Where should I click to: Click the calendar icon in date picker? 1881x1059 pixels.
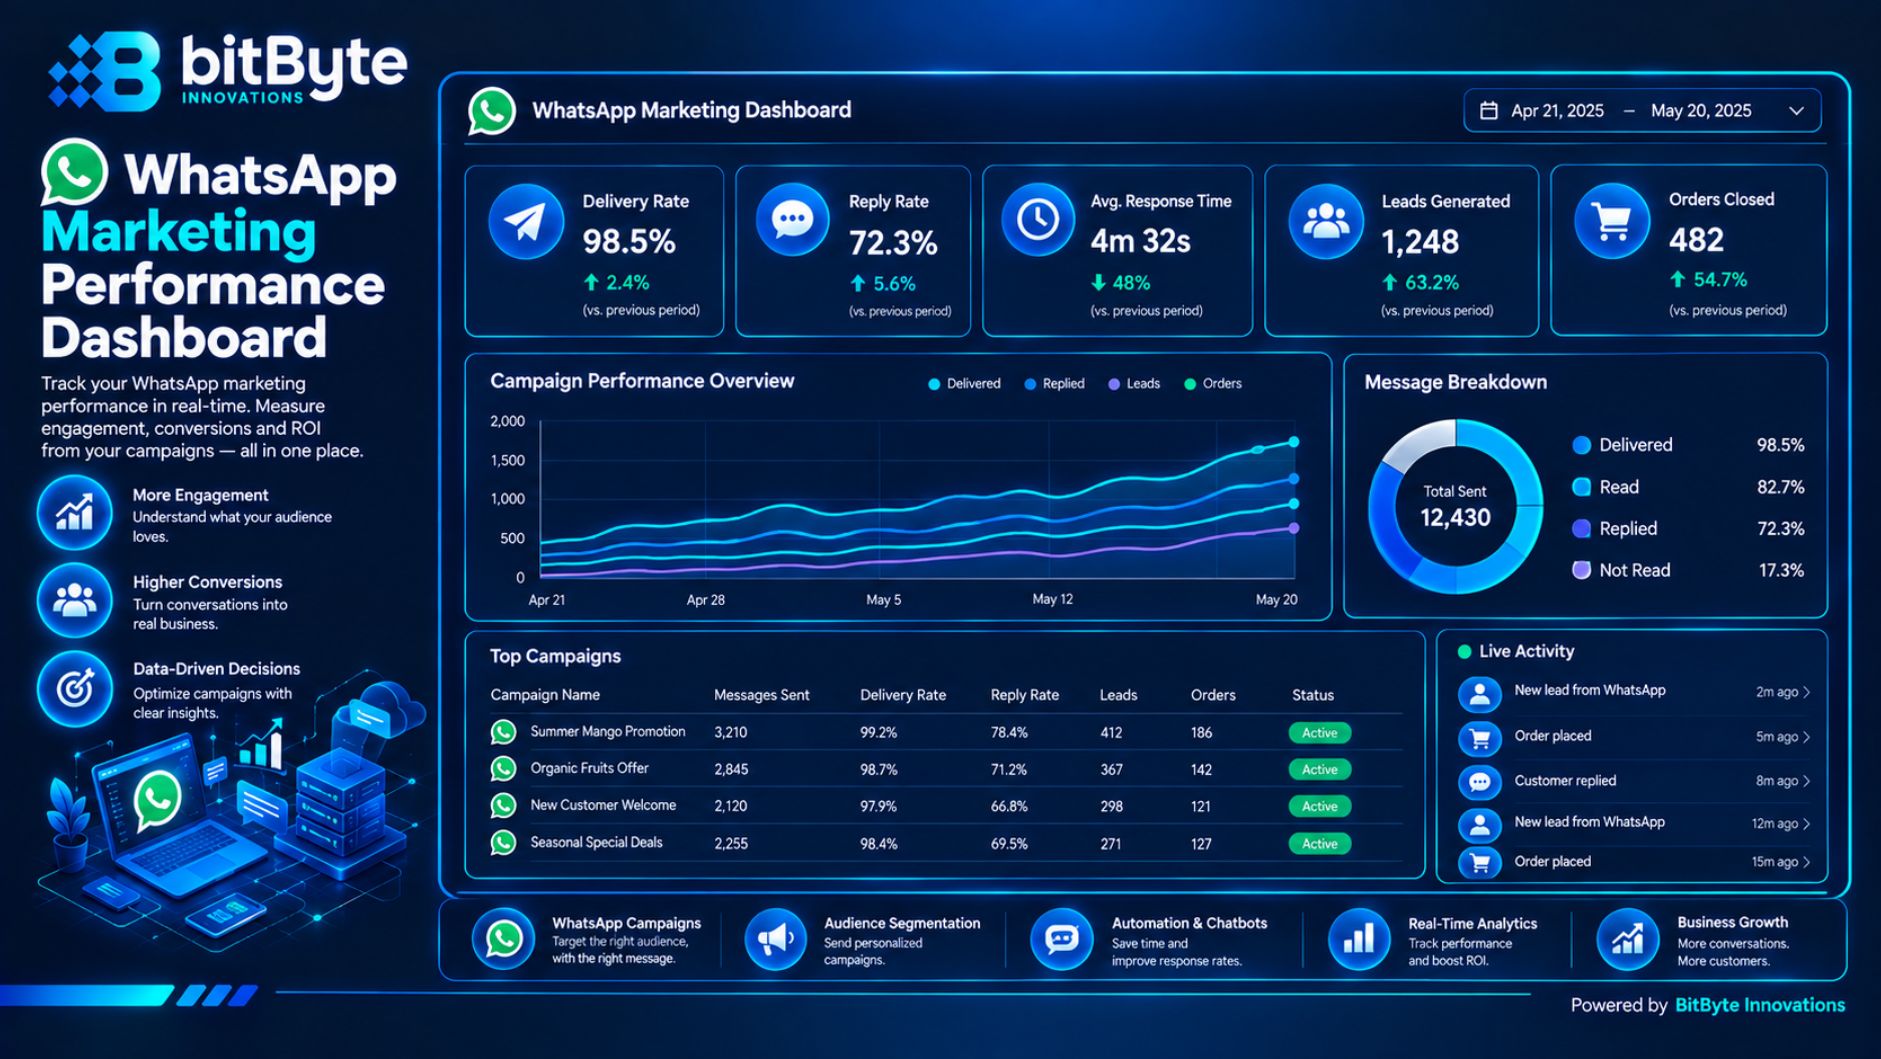[x=1489, y=111]
